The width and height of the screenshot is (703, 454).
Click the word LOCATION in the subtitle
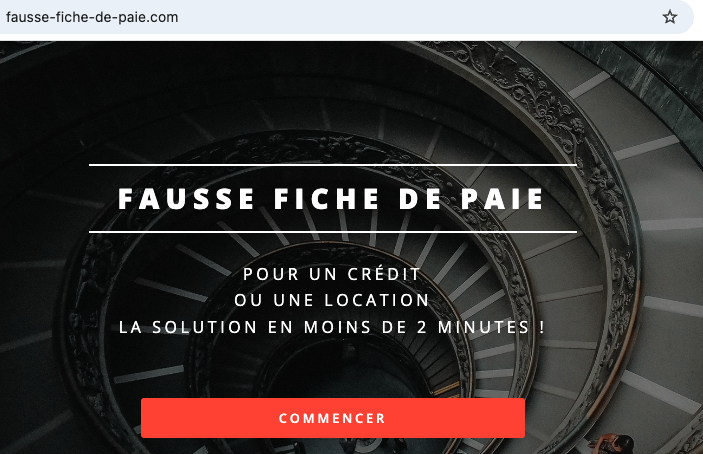377,300
